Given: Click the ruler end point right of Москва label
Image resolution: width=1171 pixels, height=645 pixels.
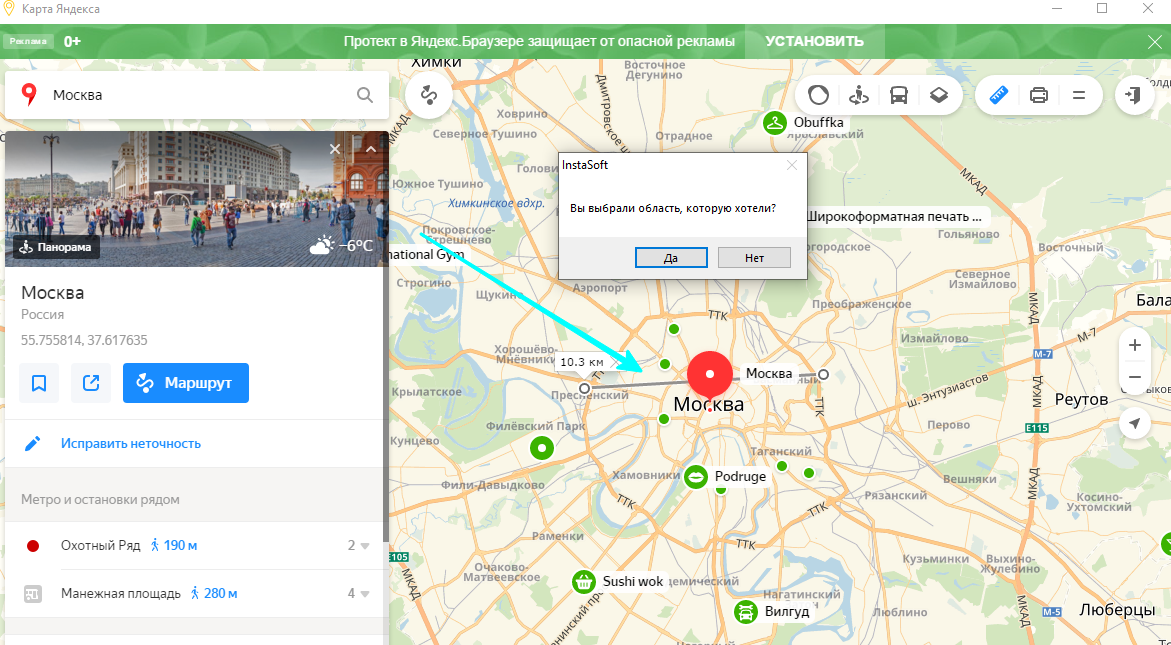Looking at the screenshot, I should 823,374.
